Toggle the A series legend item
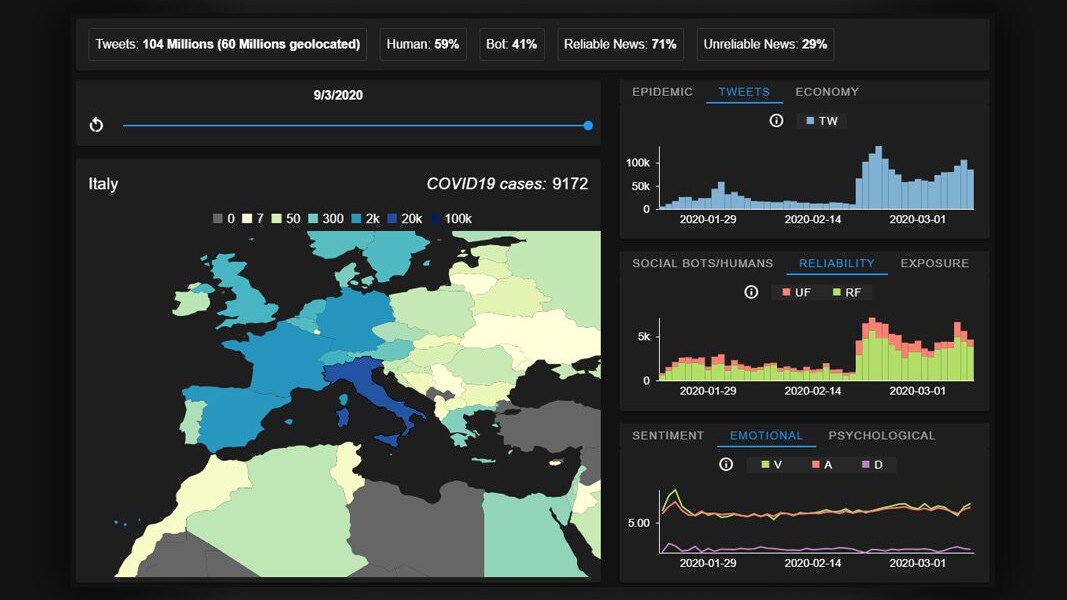The image size is (1067, 600). (821, 464)
